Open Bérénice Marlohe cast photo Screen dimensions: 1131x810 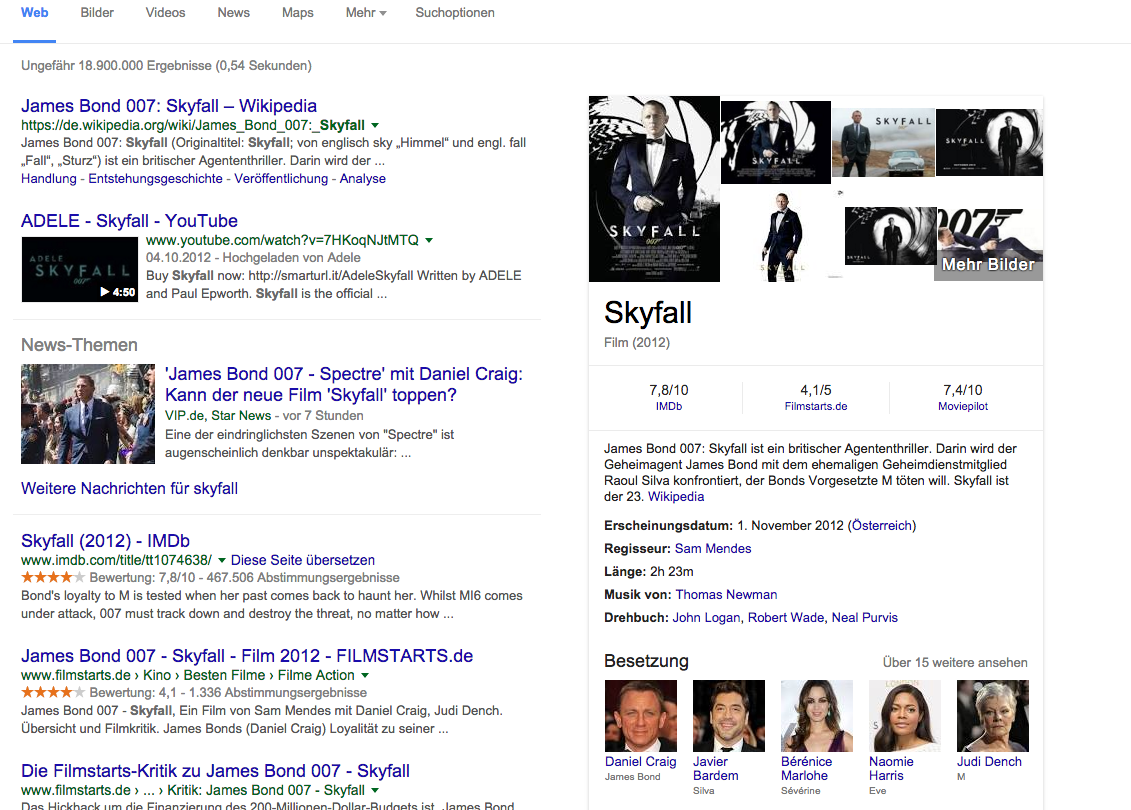pyautogui.click(x=817, y=716)
